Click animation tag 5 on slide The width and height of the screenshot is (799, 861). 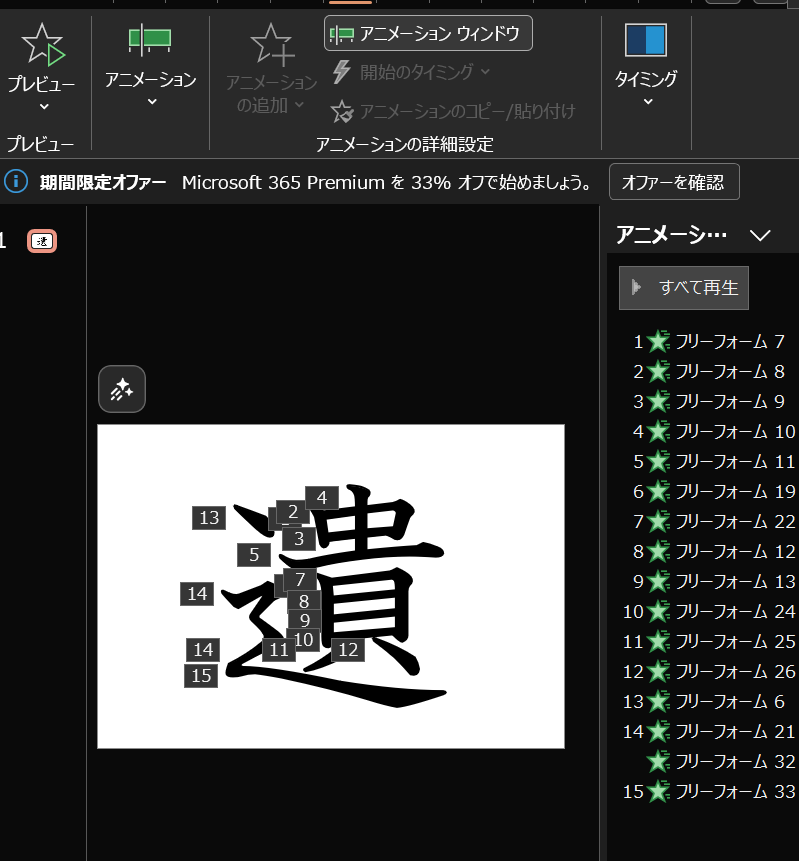(254, 555)
